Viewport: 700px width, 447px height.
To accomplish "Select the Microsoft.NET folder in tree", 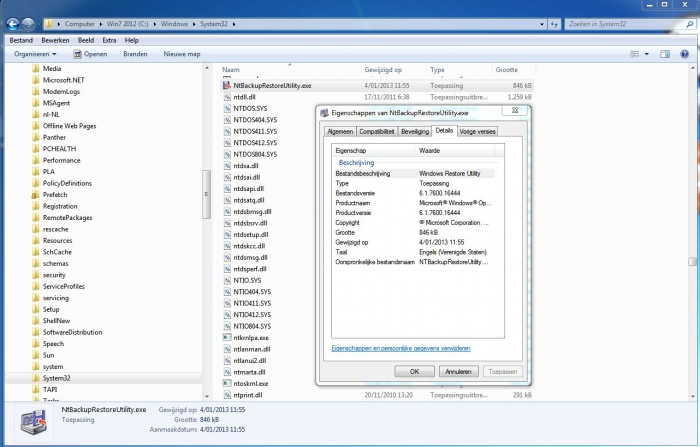I will [x=63, y=80].
